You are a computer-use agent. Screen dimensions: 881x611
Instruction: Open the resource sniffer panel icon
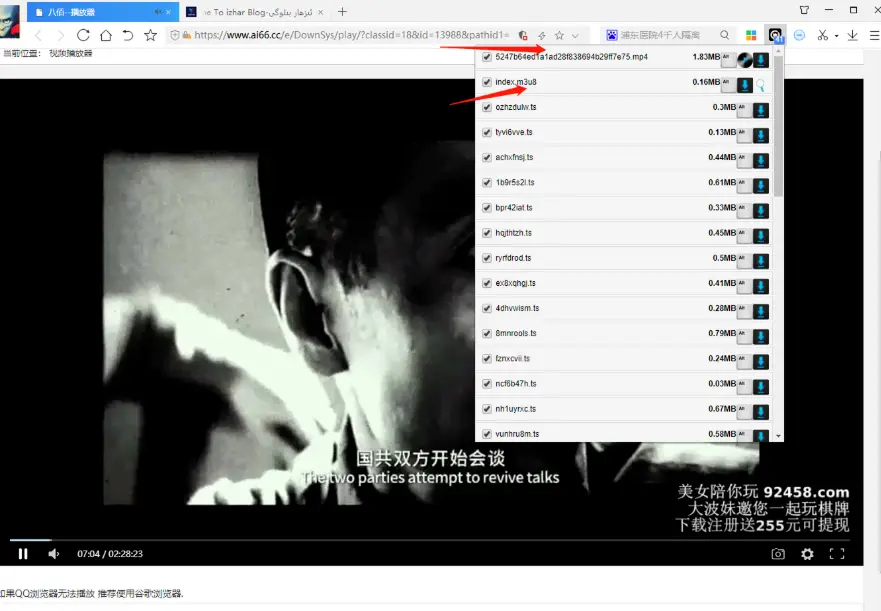(x=775, y=35)
